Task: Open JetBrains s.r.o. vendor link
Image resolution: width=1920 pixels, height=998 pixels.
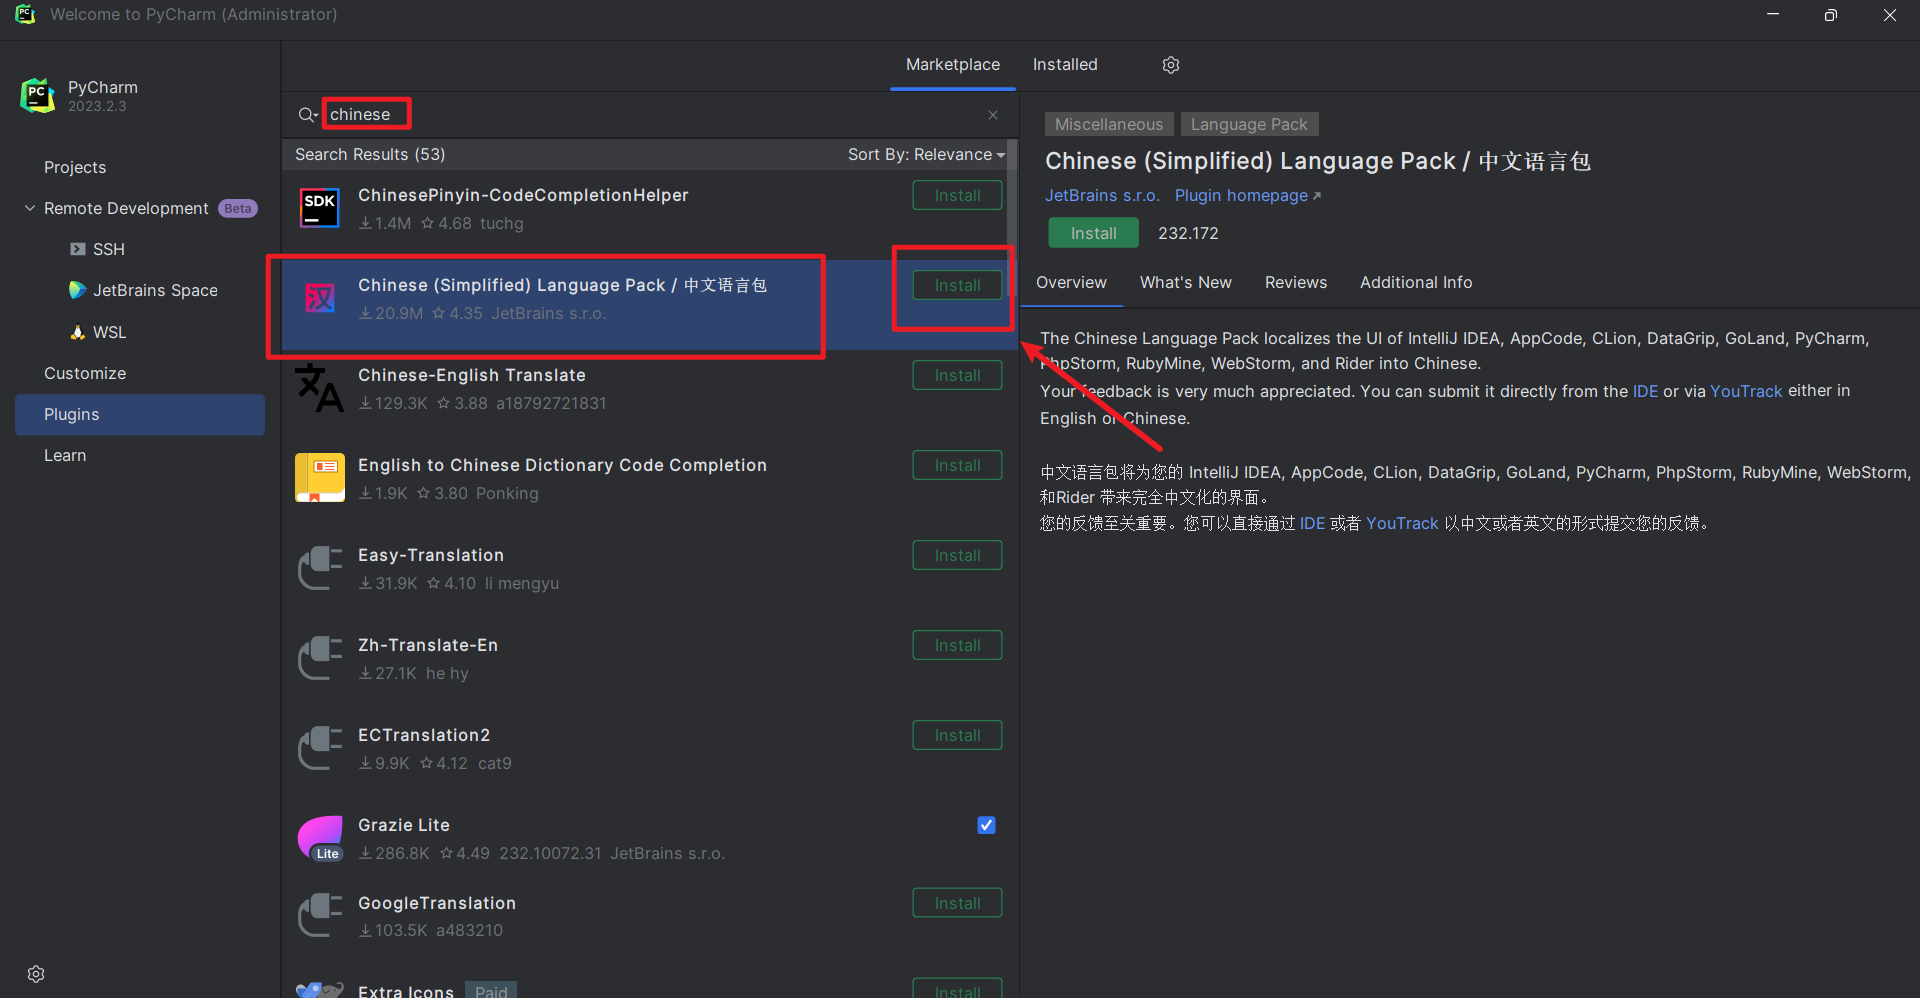Action: coord(1102,196)
